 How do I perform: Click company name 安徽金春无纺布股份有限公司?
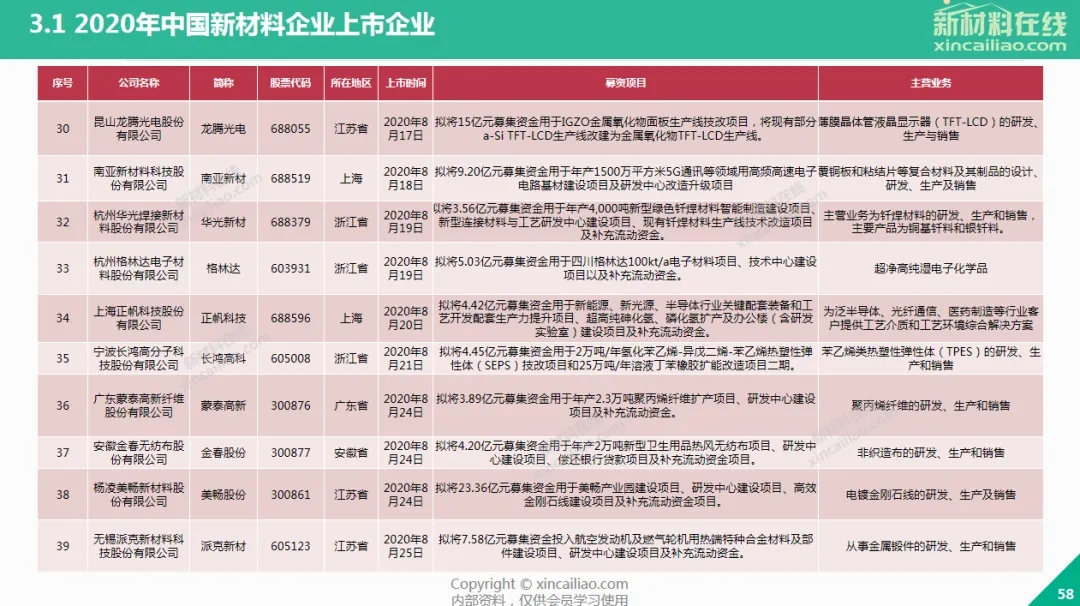tap(138, 452)
